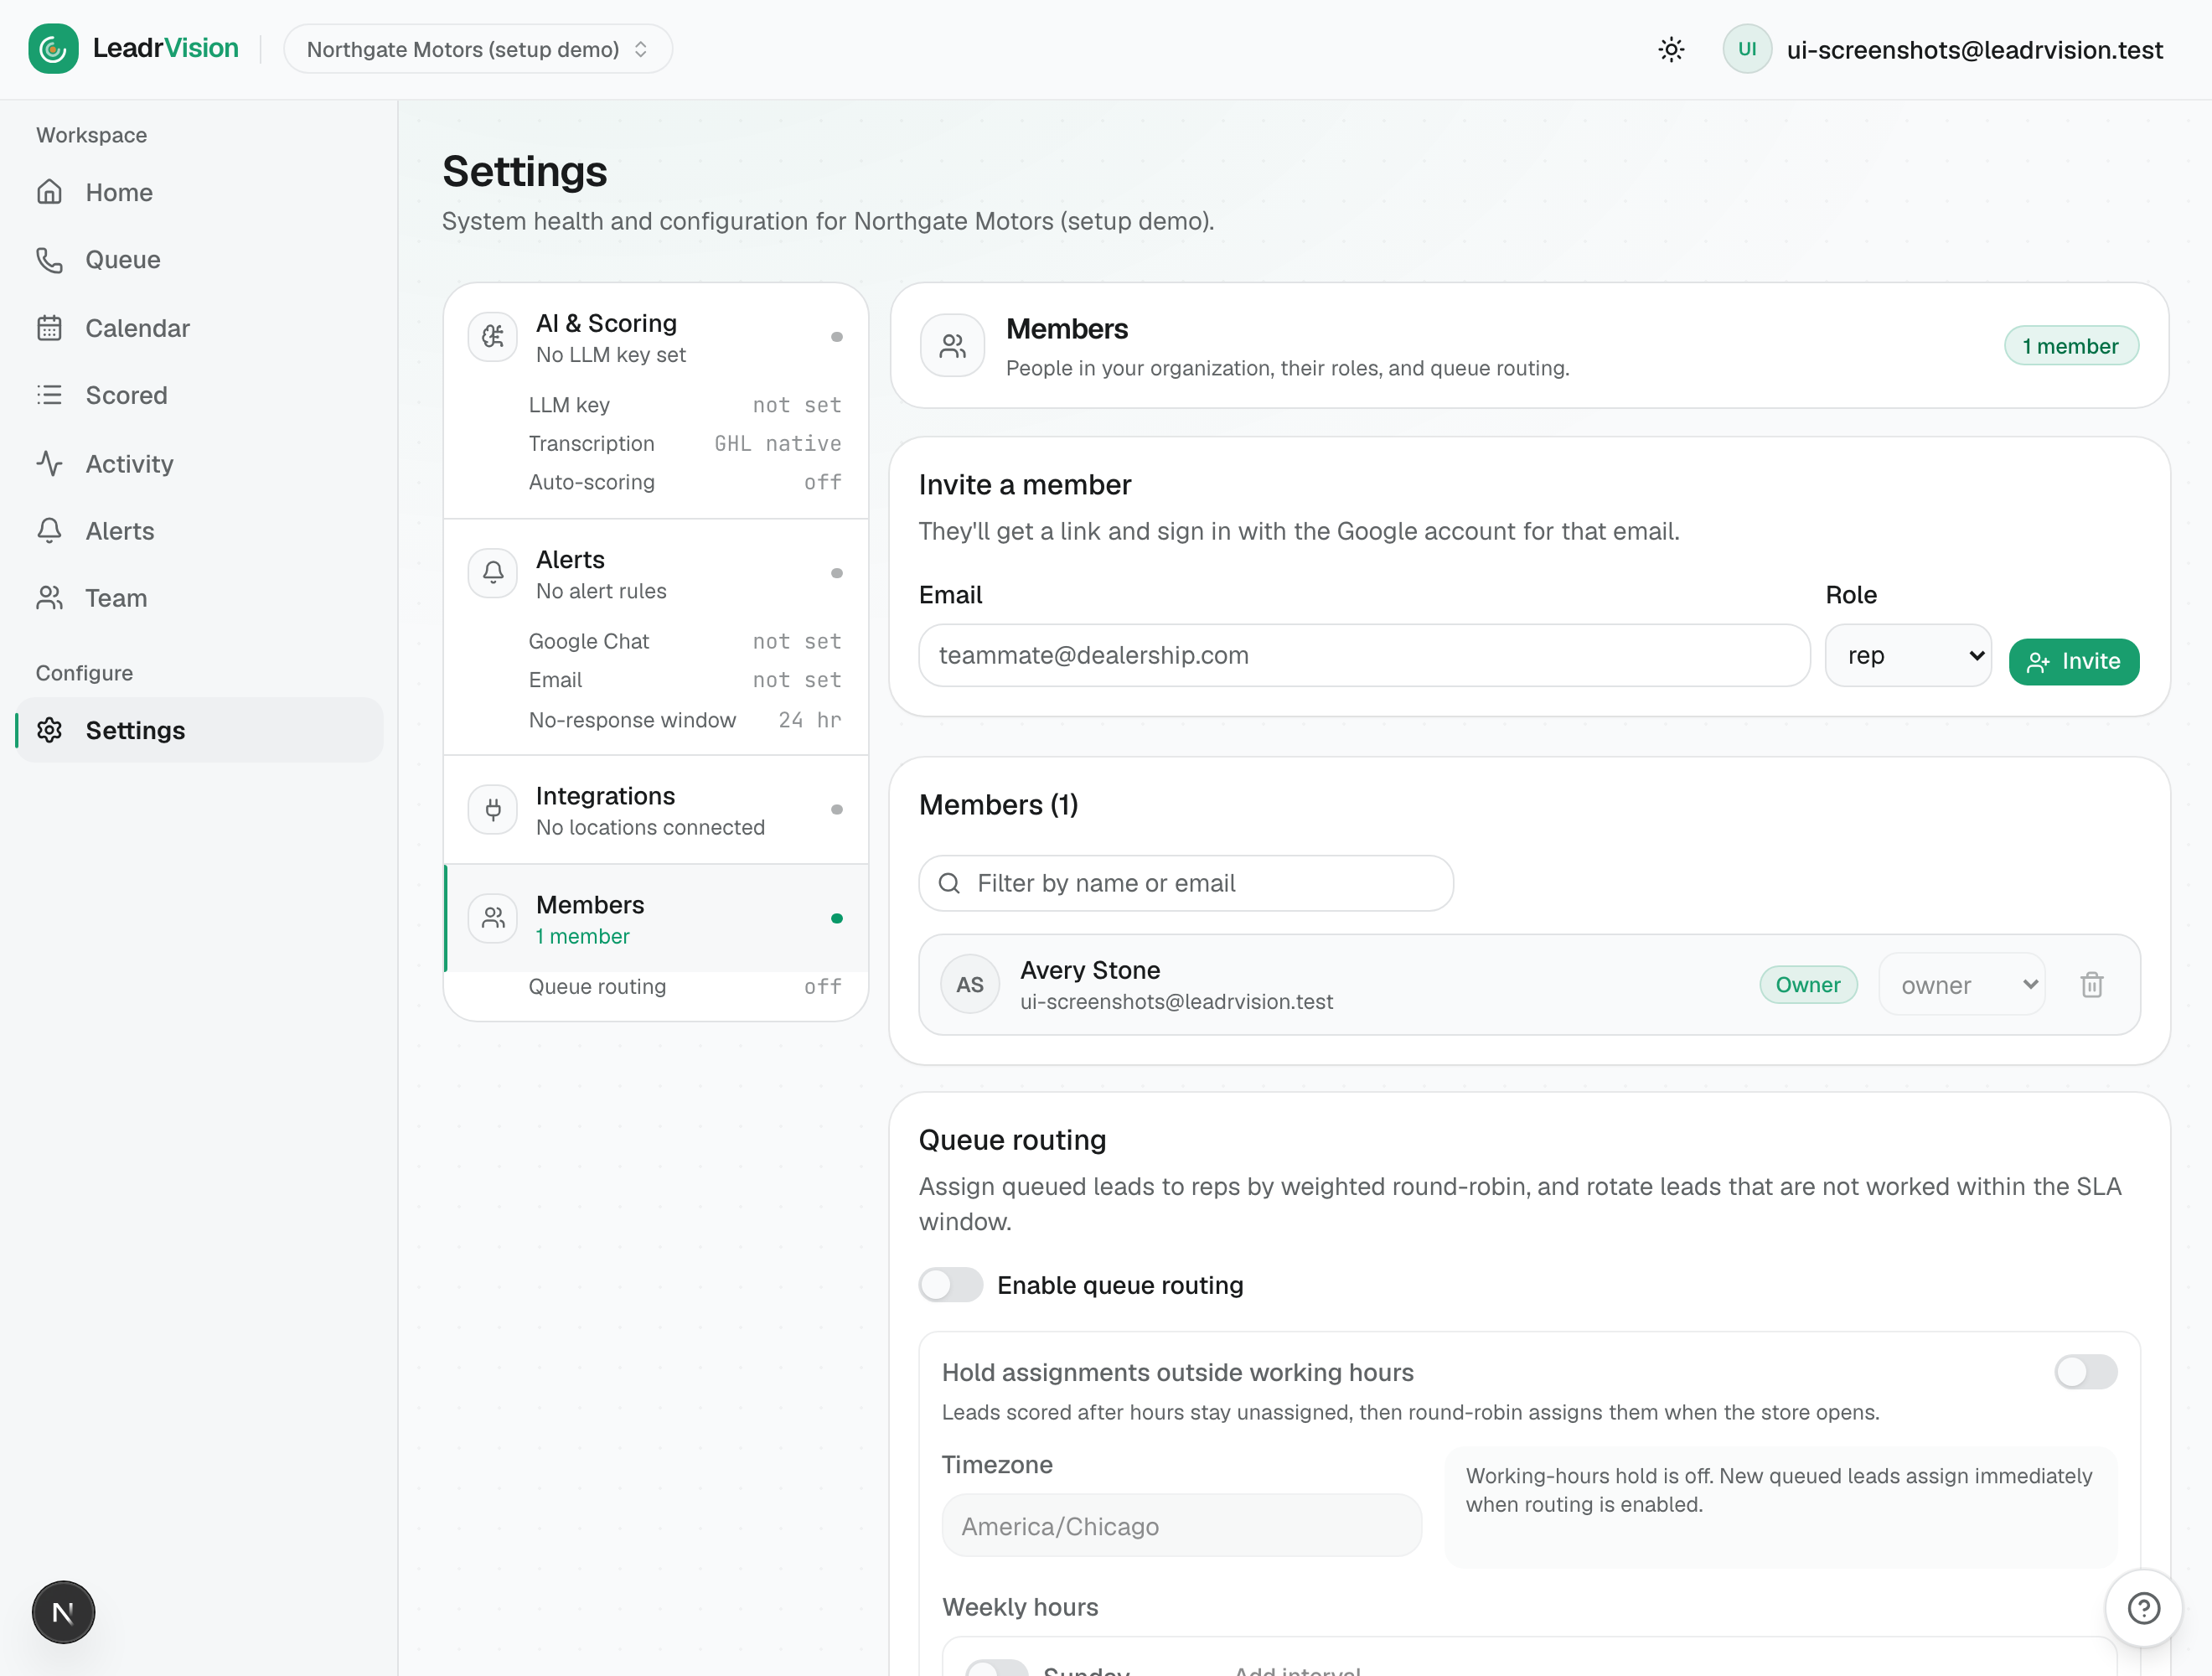This screenshot has width=2212, height=1676.
Task: Open the AI & Scoring settings section
Action: pos(656,338)
